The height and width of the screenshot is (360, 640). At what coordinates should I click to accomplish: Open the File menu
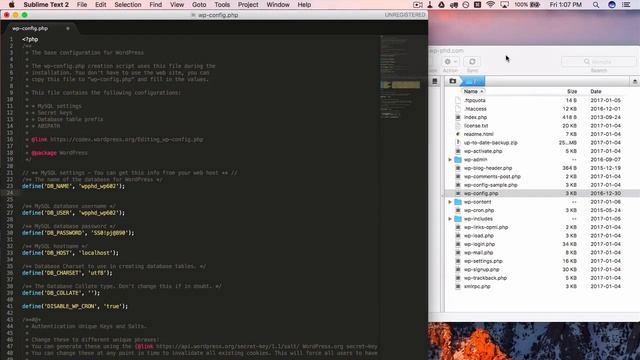coord(82,5)
